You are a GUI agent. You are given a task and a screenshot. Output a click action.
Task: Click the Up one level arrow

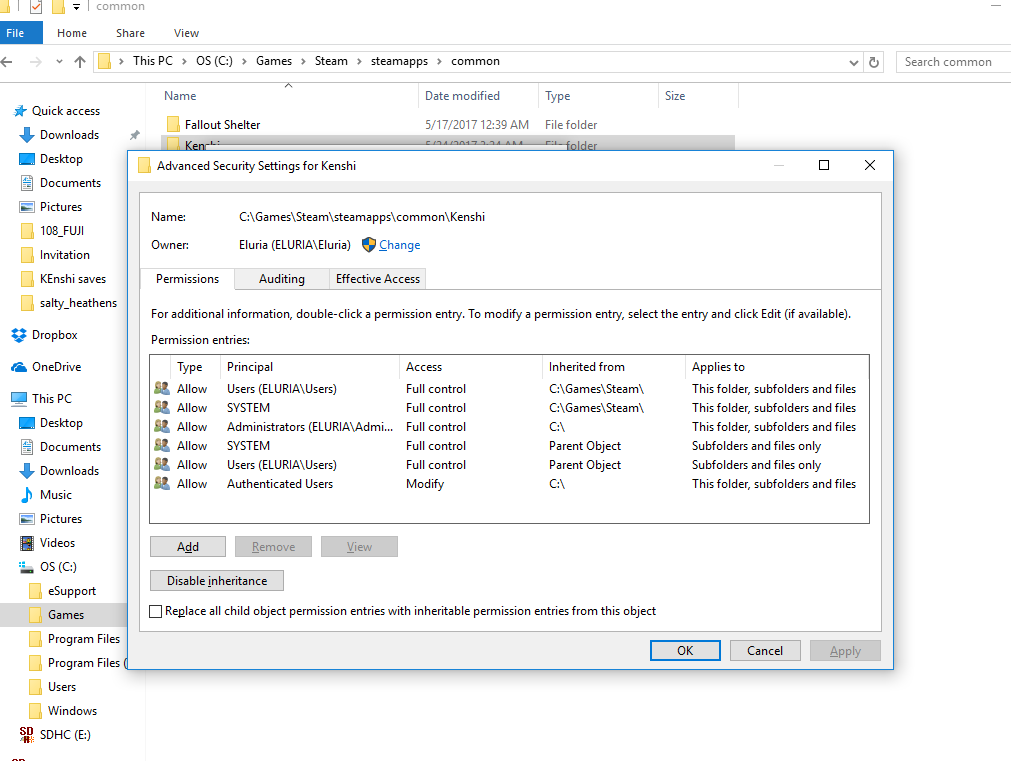click(80, 62)
